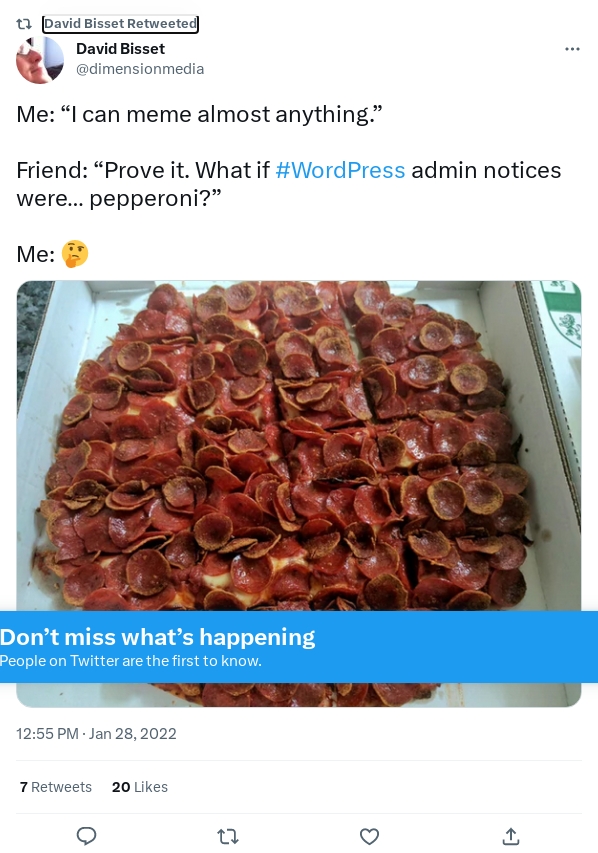The image size is (598, 853).
Task: Click the tweet text about meme anything
Action: pyautogui.click(x=199, y=114)
